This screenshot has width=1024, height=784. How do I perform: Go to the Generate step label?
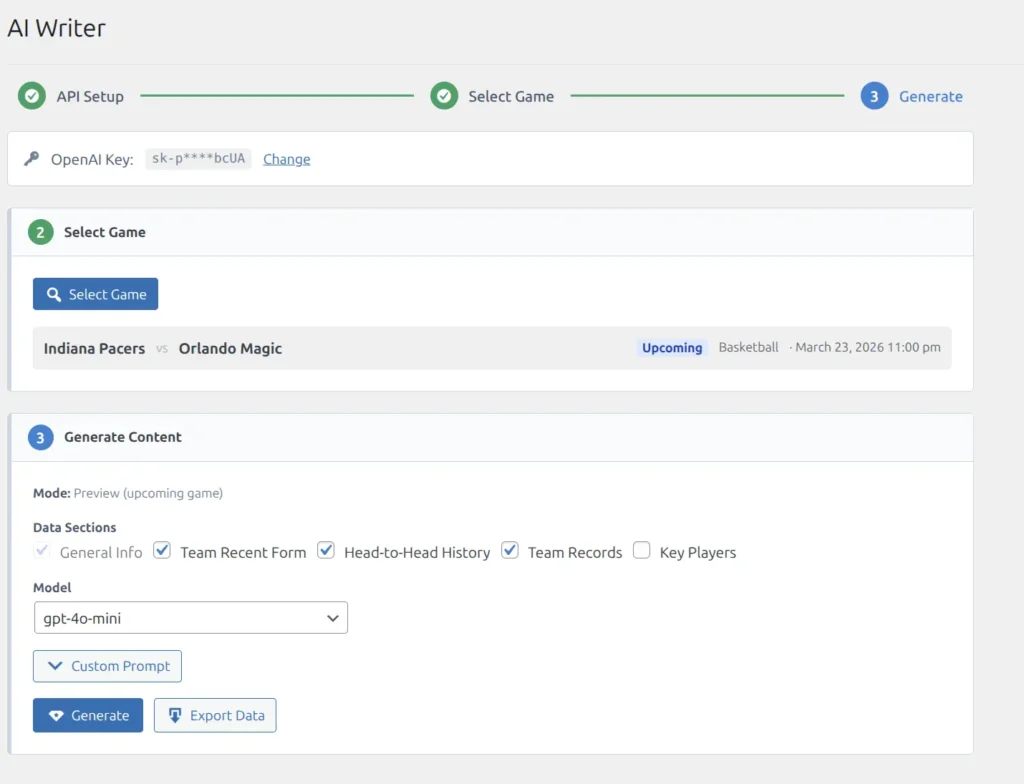(931, 97)
